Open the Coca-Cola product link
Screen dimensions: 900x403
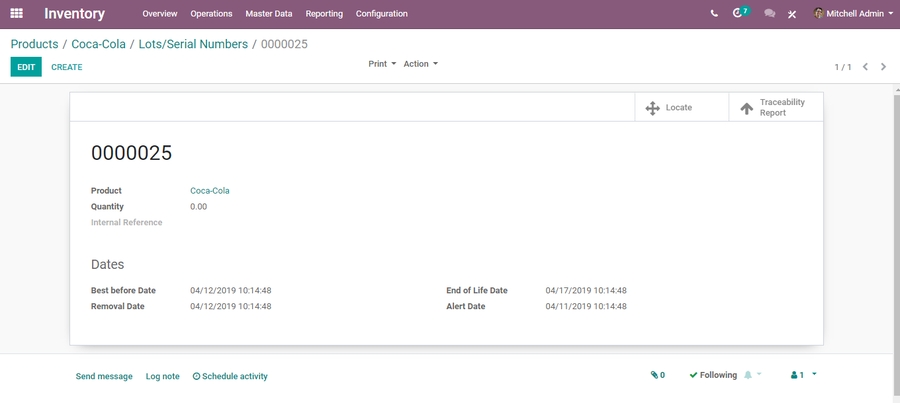click(x=210, y=191)
